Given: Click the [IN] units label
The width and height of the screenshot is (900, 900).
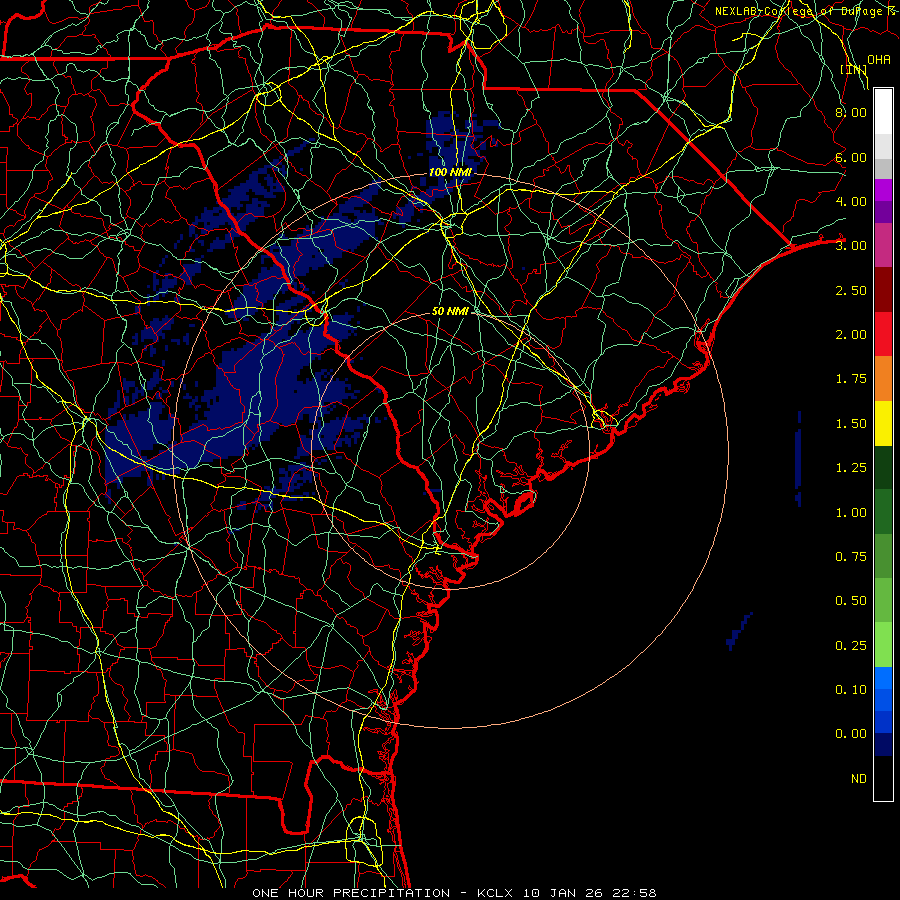Looking at the screenshot, I should click(x=854, y=69).
